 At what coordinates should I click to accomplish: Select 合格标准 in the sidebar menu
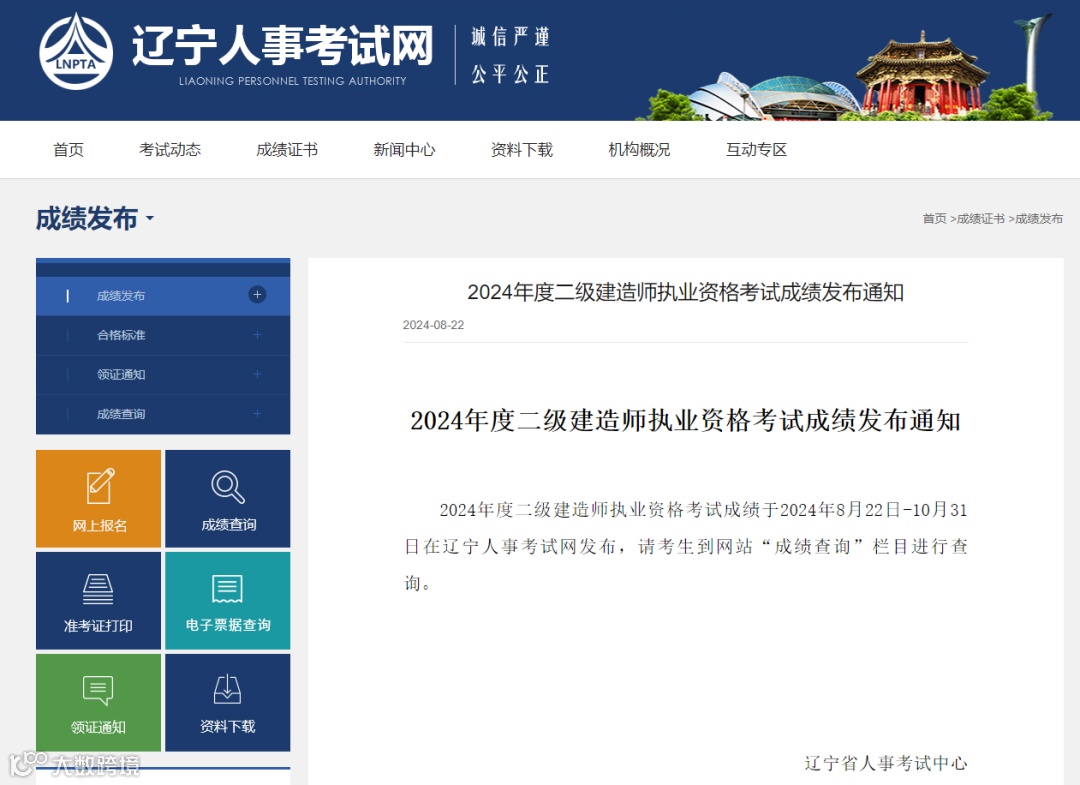click(x=163, y=335)
